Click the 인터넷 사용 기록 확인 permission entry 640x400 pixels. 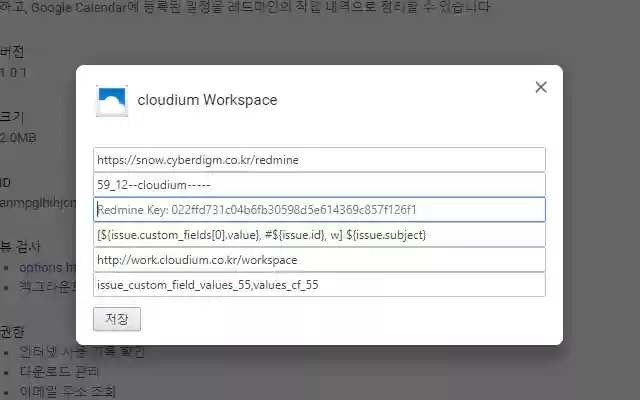[x=82, y=351]
